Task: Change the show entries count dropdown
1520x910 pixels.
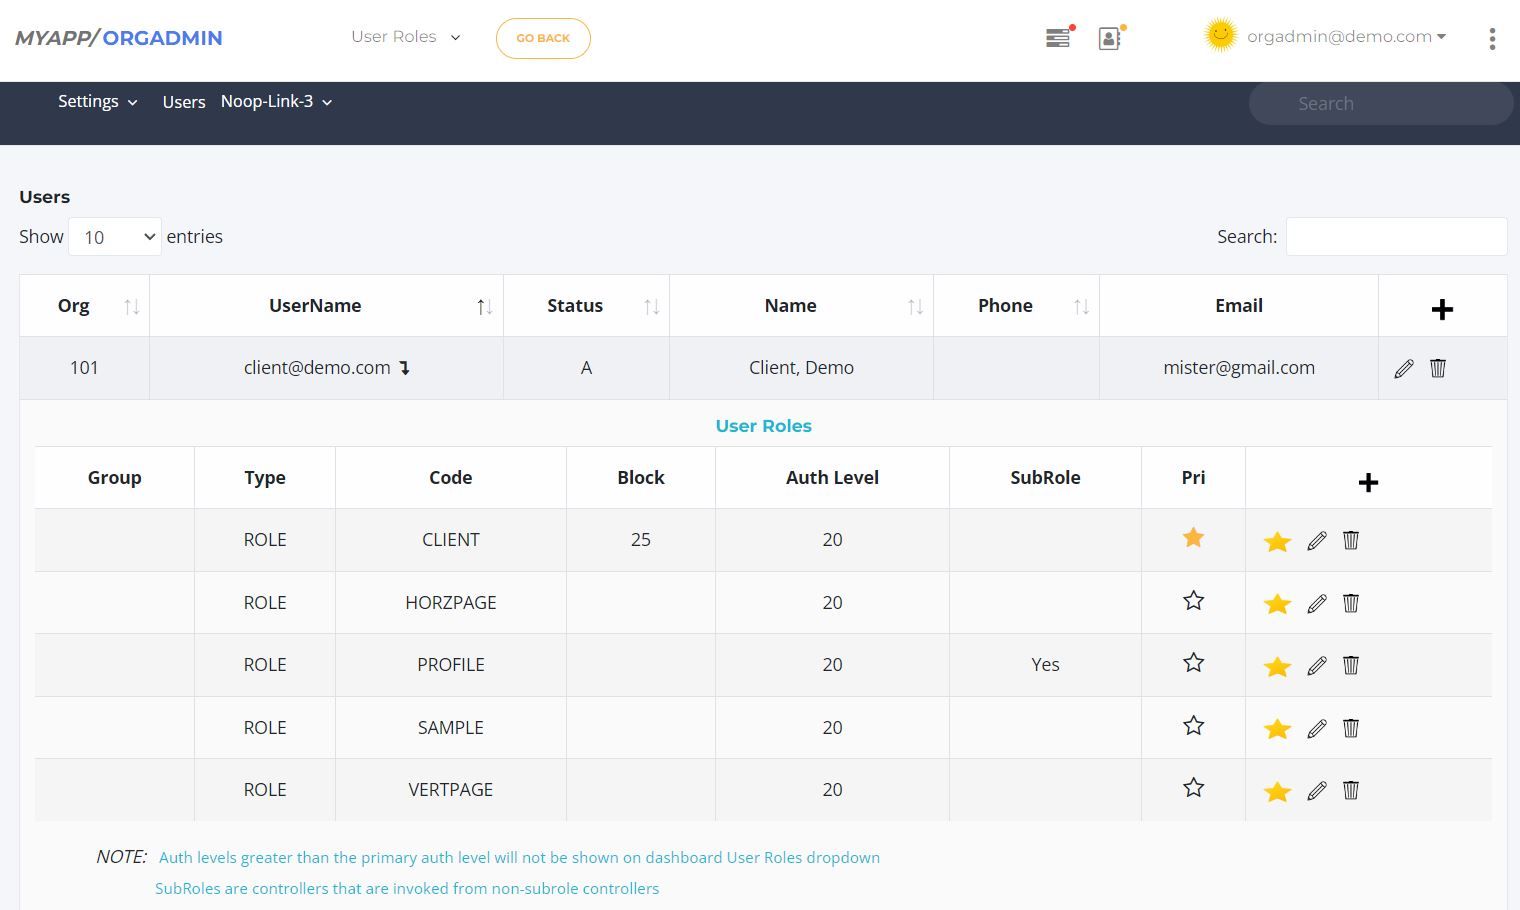Action: click(115, 237)
